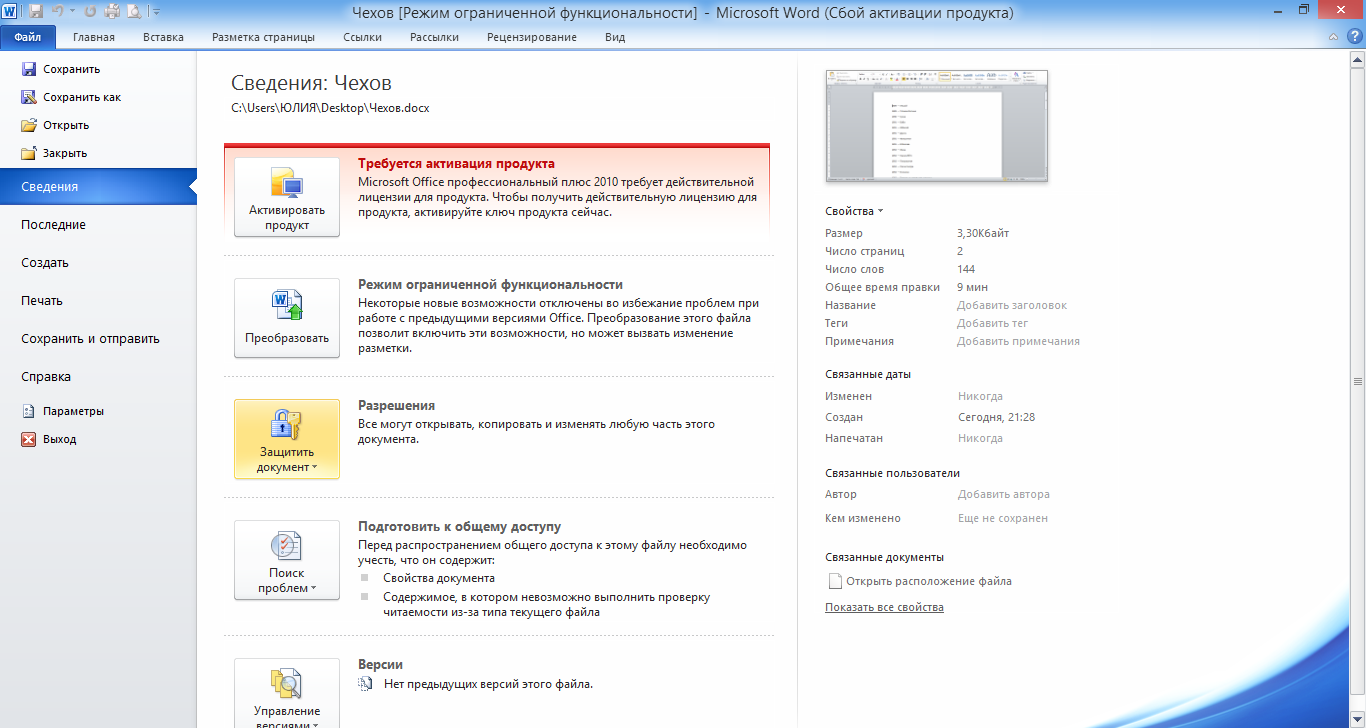The height and width of the screenshot is (728, 1366).
Task: Open the Вид ribbon tab
Action: 615,37
